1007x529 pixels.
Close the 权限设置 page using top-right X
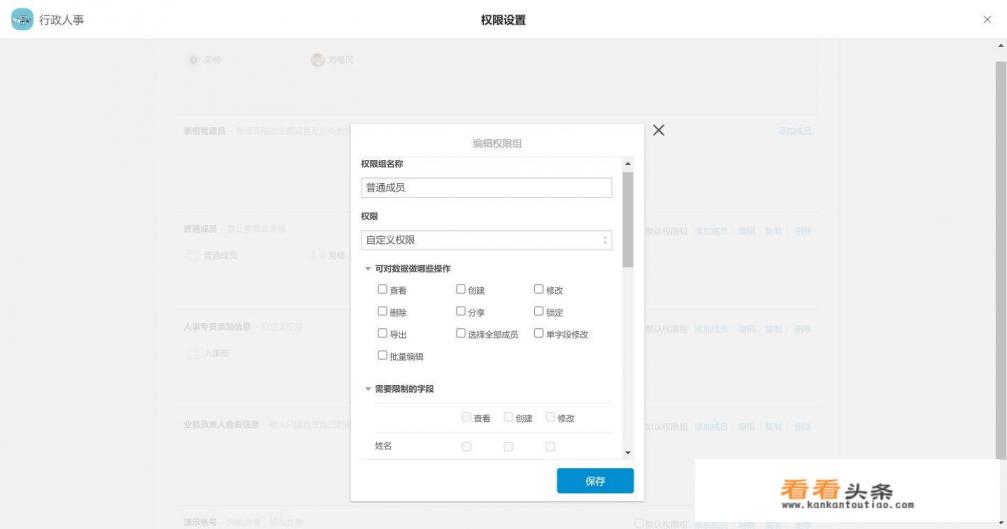click(x=987, y=20)
